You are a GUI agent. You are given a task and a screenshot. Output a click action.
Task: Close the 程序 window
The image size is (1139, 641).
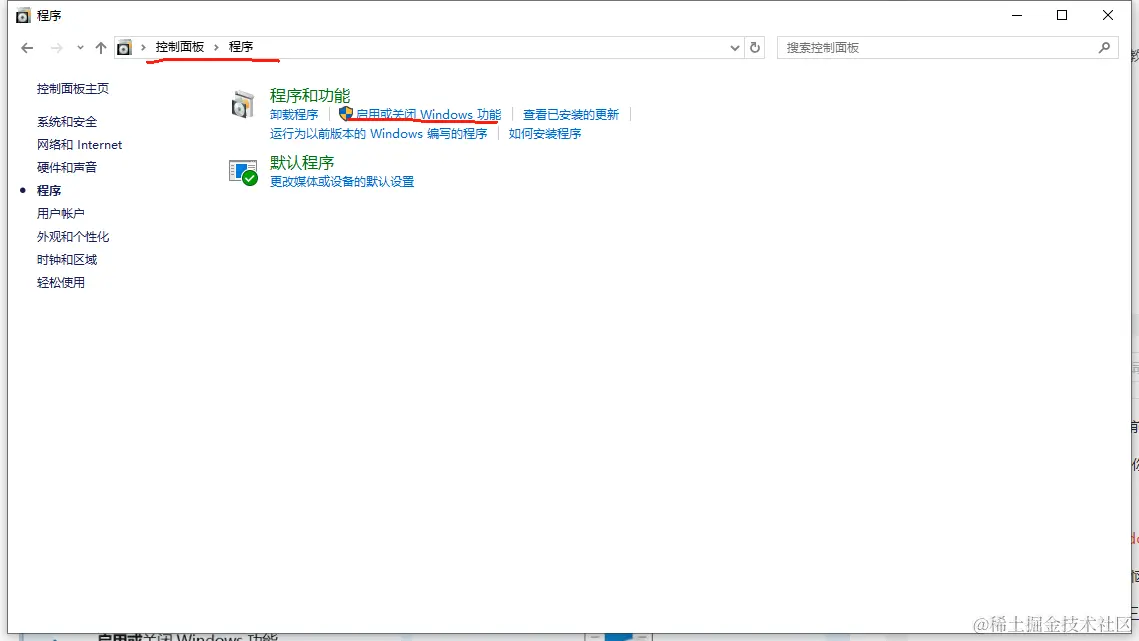(x=1108, y=15)
